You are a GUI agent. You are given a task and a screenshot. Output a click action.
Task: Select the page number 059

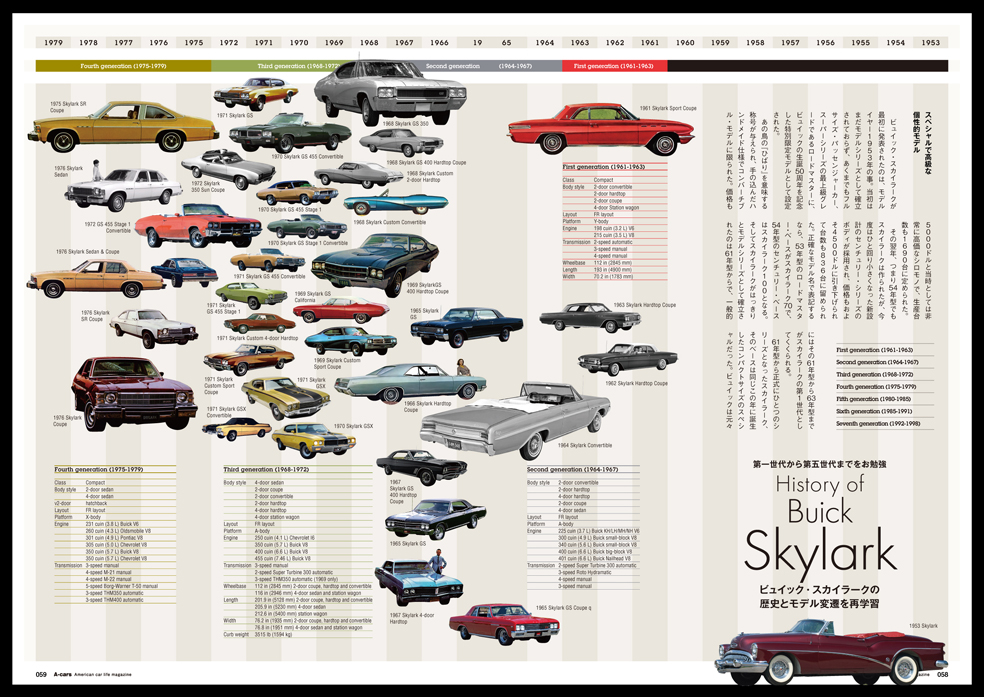(41, 675)
